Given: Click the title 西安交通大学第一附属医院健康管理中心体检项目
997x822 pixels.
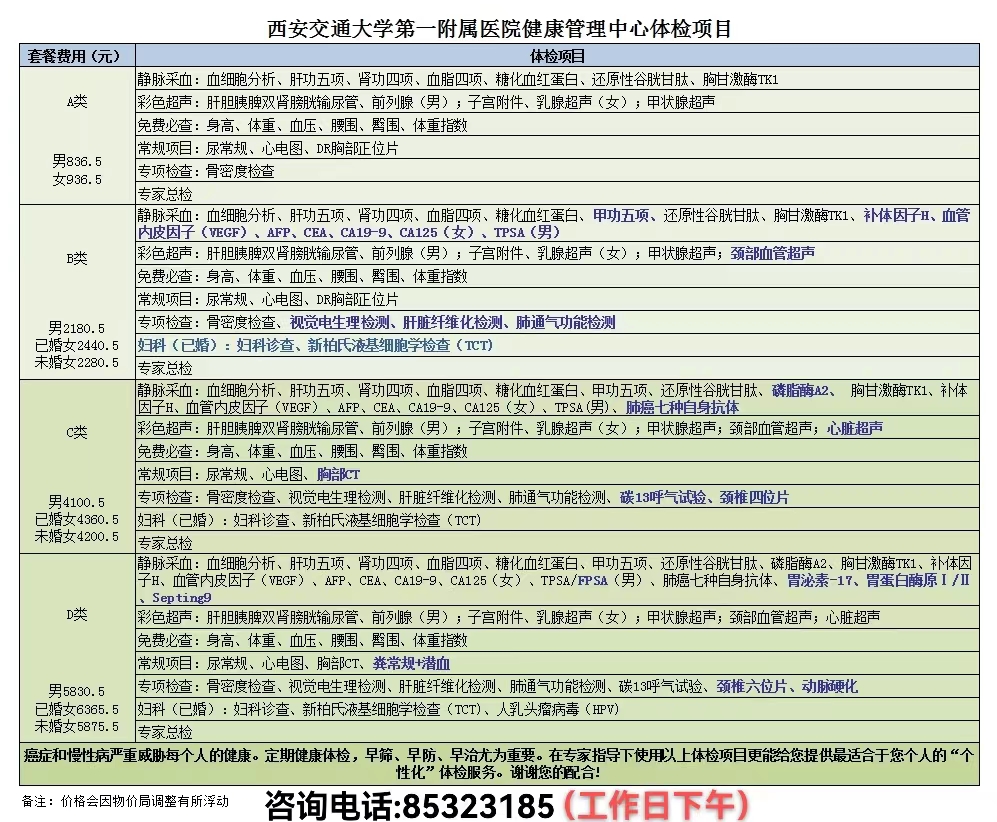Looking at the screenshot, I should point(499,29).
